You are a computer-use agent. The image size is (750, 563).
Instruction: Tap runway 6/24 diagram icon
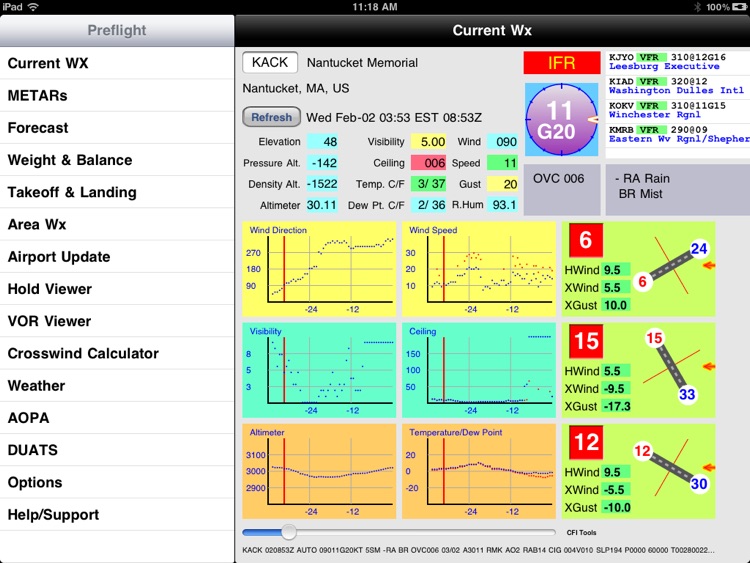(x=672, y=266)
